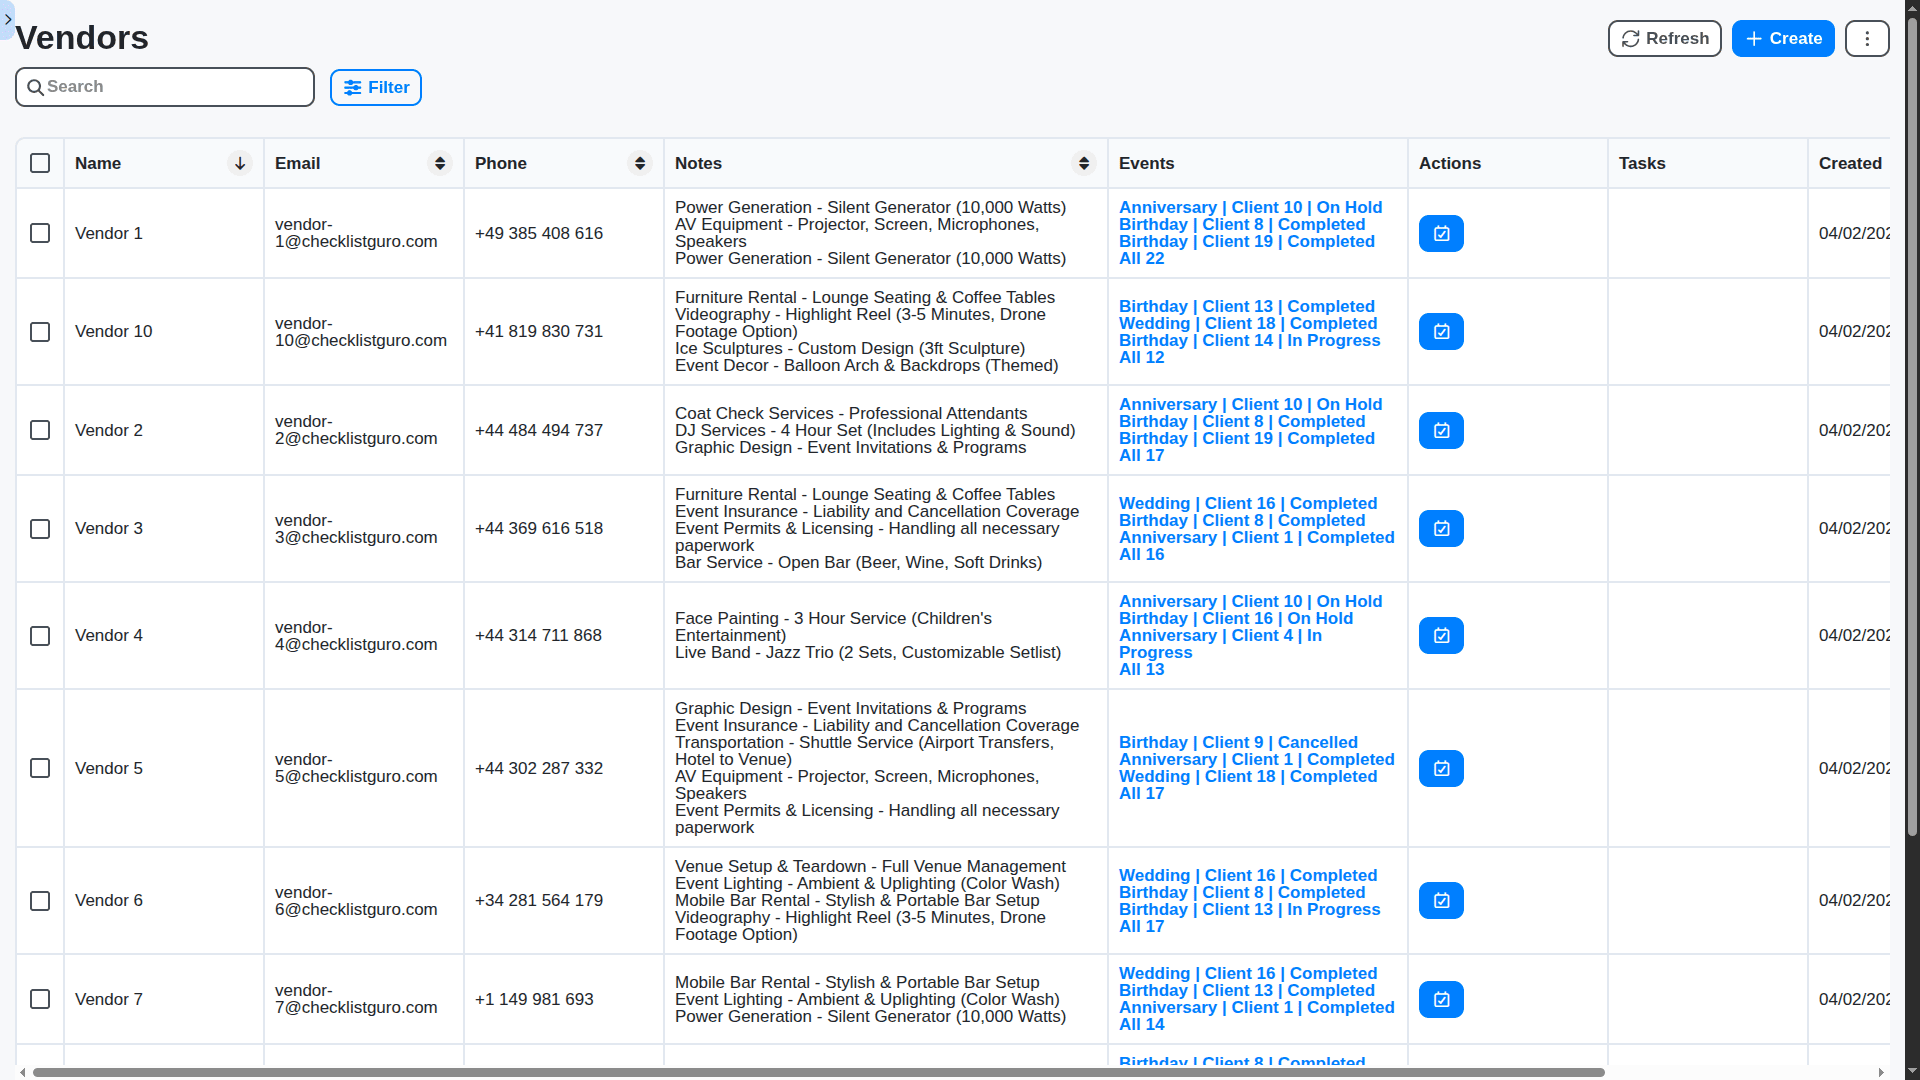The height and width of the screenshot is (1080, 1920).
Task: Sort the Name column using its arrow icon
Action: pyautogui.click(x=240, y=163)
